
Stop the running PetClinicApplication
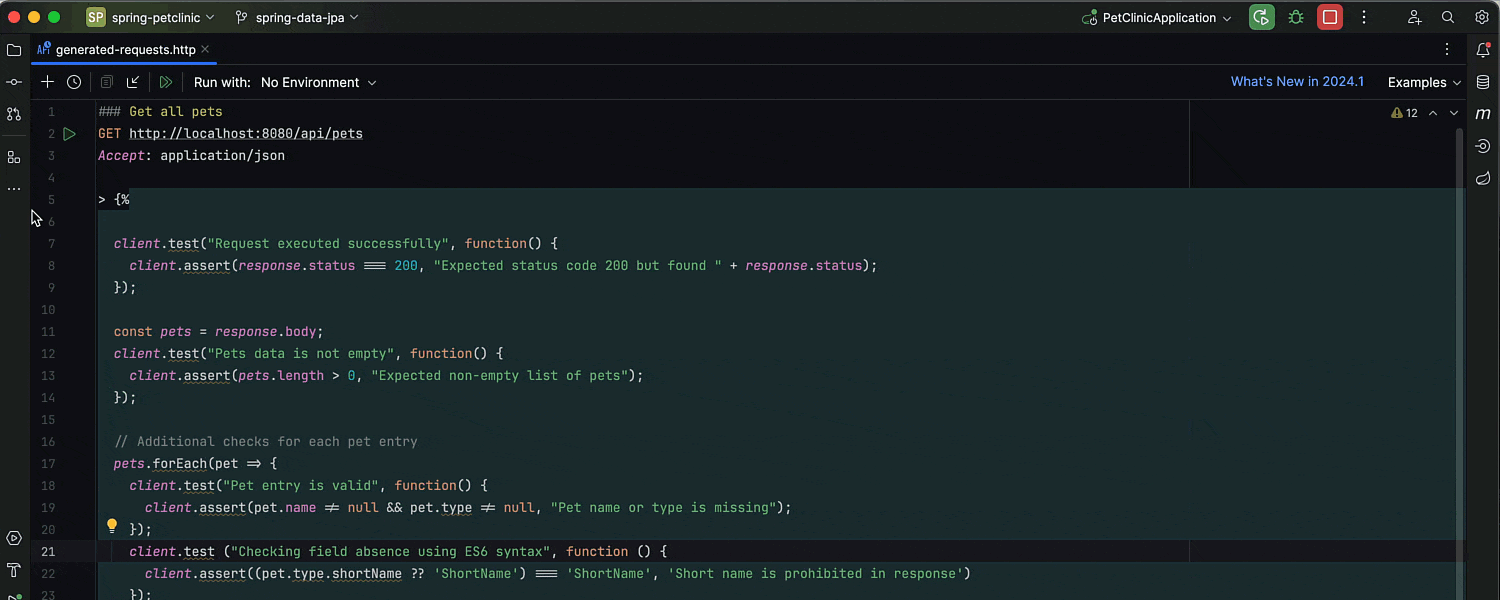pos(1329,17)
